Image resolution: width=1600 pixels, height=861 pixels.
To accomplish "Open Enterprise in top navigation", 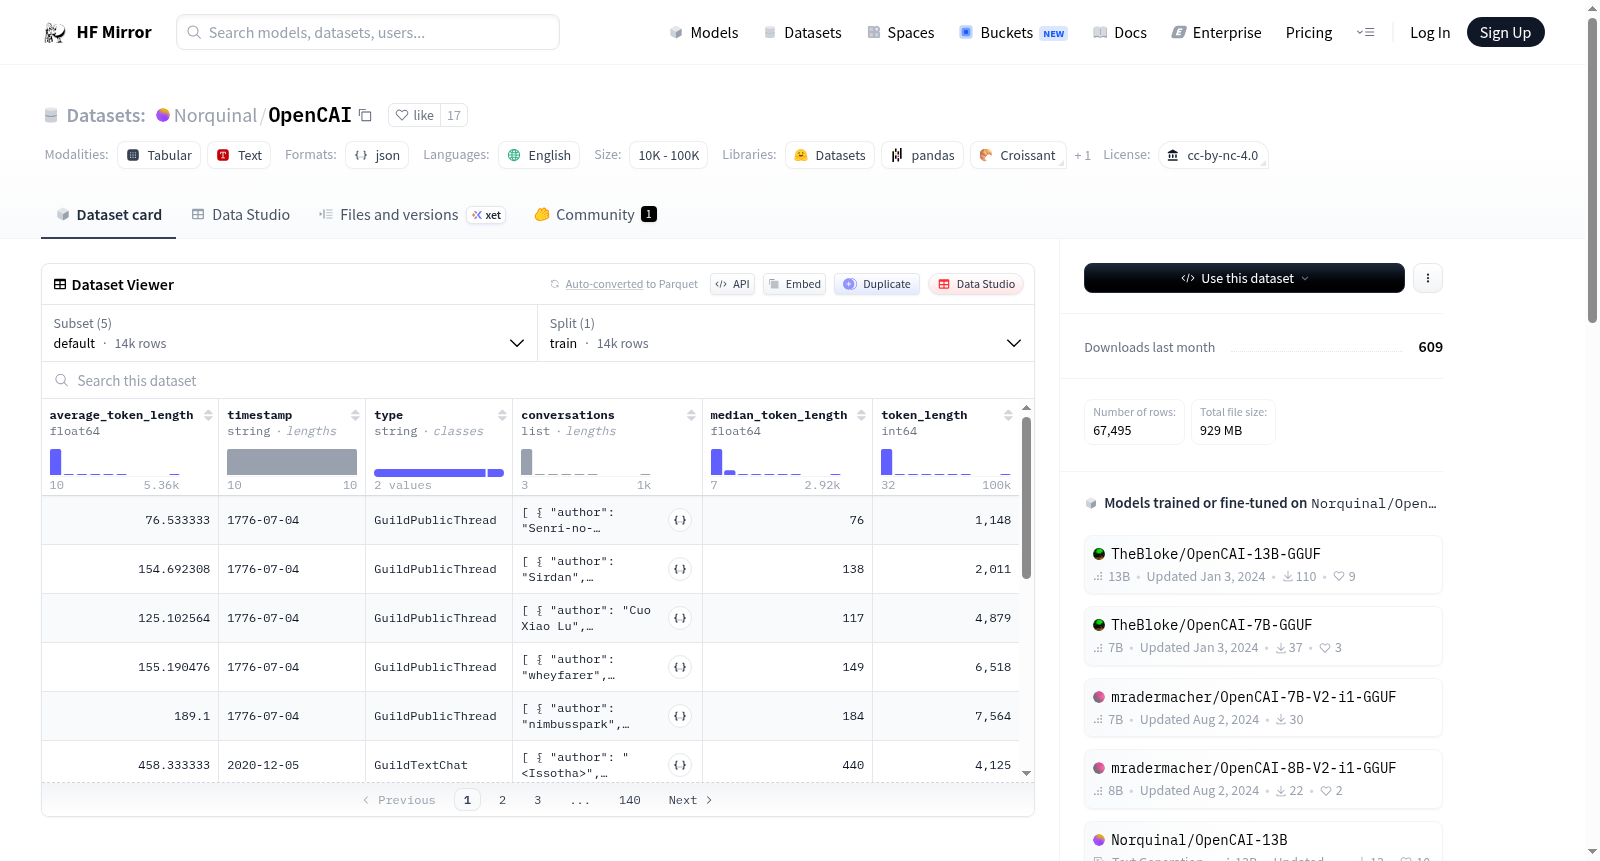I will [1216, 33].
